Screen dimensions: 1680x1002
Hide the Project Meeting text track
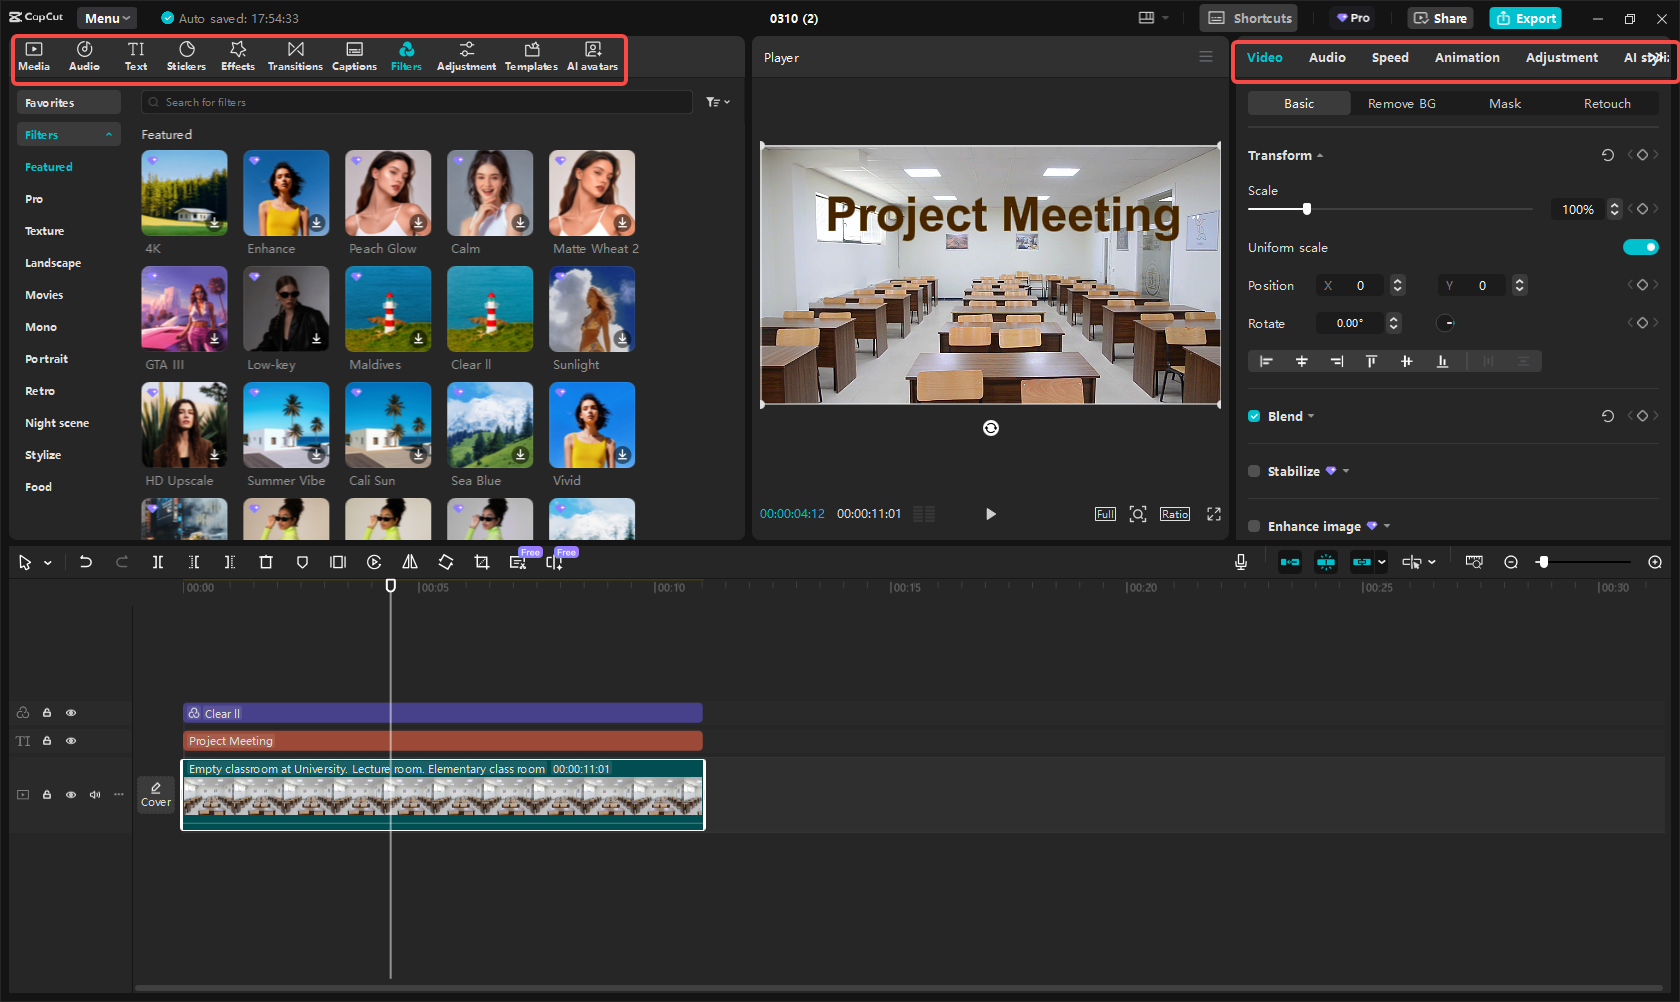point(71,740)
